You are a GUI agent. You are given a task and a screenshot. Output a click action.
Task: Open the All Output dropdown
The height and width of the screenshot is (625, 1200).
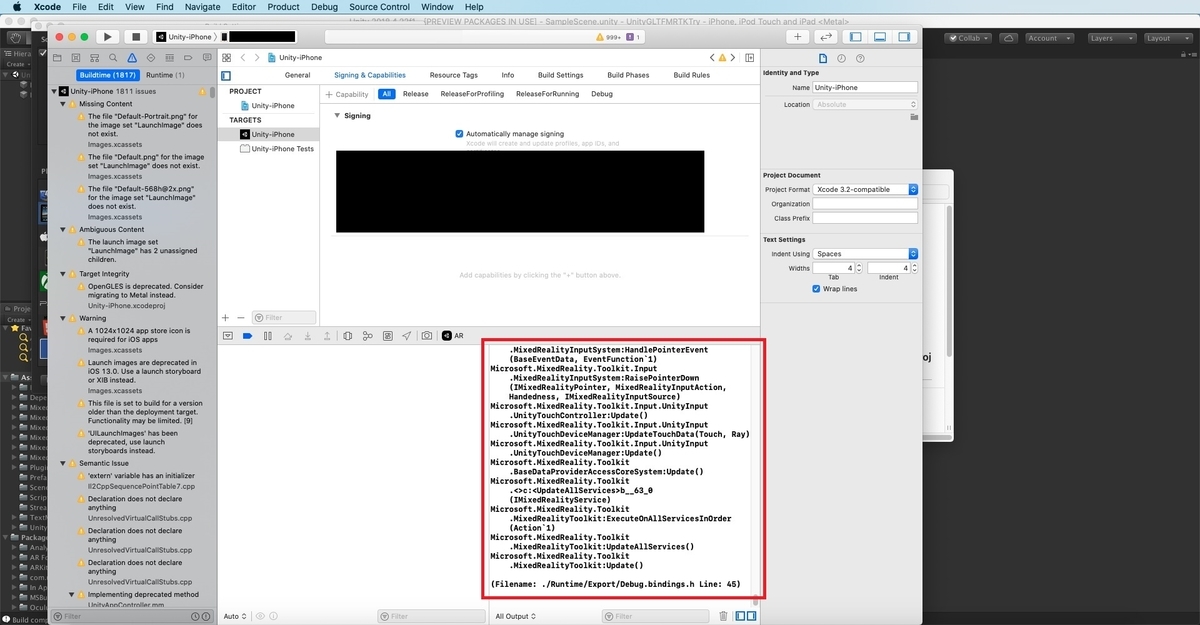(x=514, y=616)
